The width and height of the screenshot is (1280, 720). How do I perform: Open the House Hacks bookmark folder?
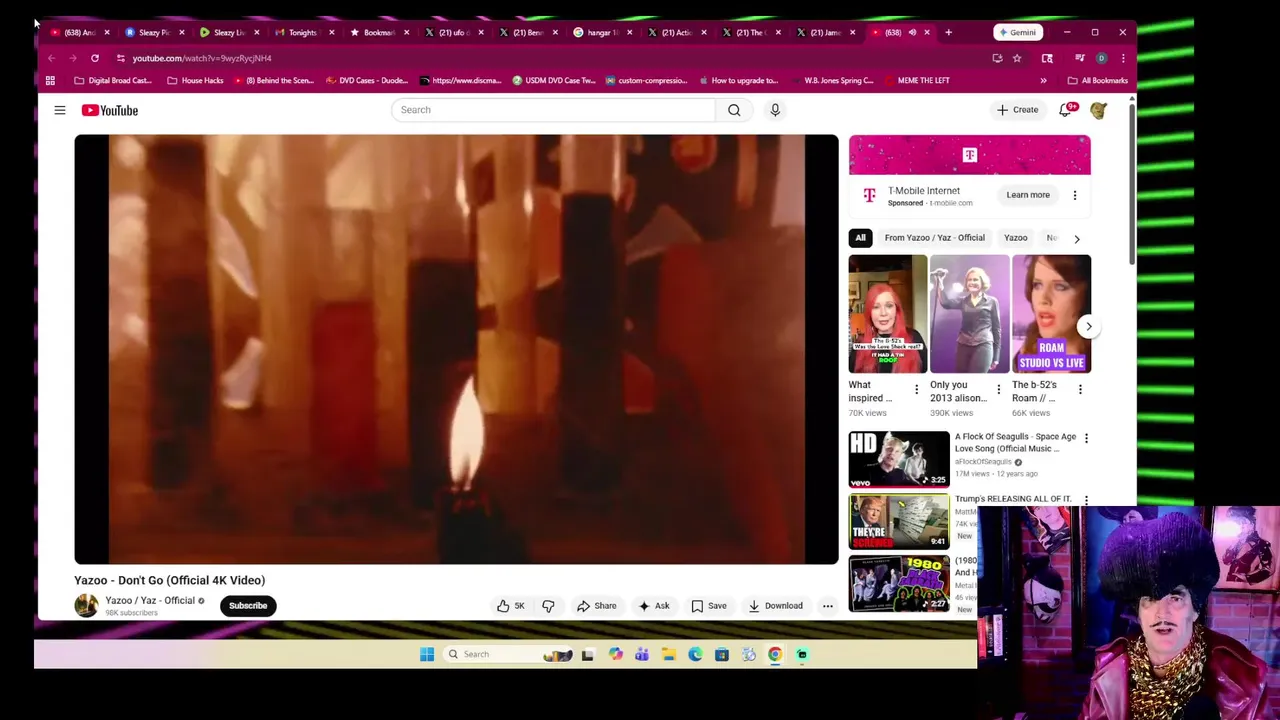point(195,80)
